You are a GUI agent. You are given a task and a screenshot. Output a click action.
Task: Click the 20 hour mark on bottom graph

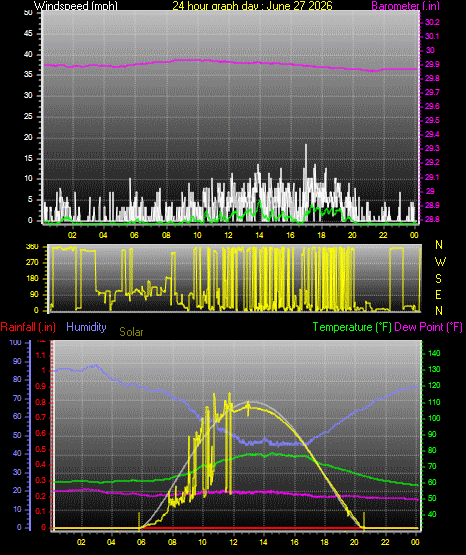tap(354, 542)
